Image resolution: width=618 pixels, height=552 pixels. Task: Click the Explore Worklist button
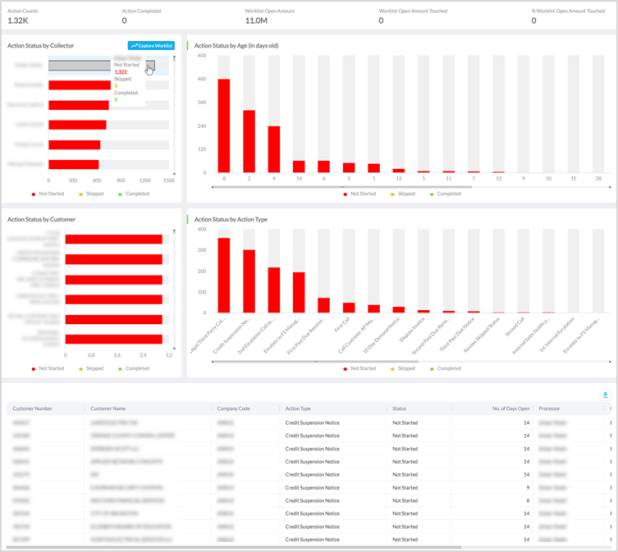point(151,46)
